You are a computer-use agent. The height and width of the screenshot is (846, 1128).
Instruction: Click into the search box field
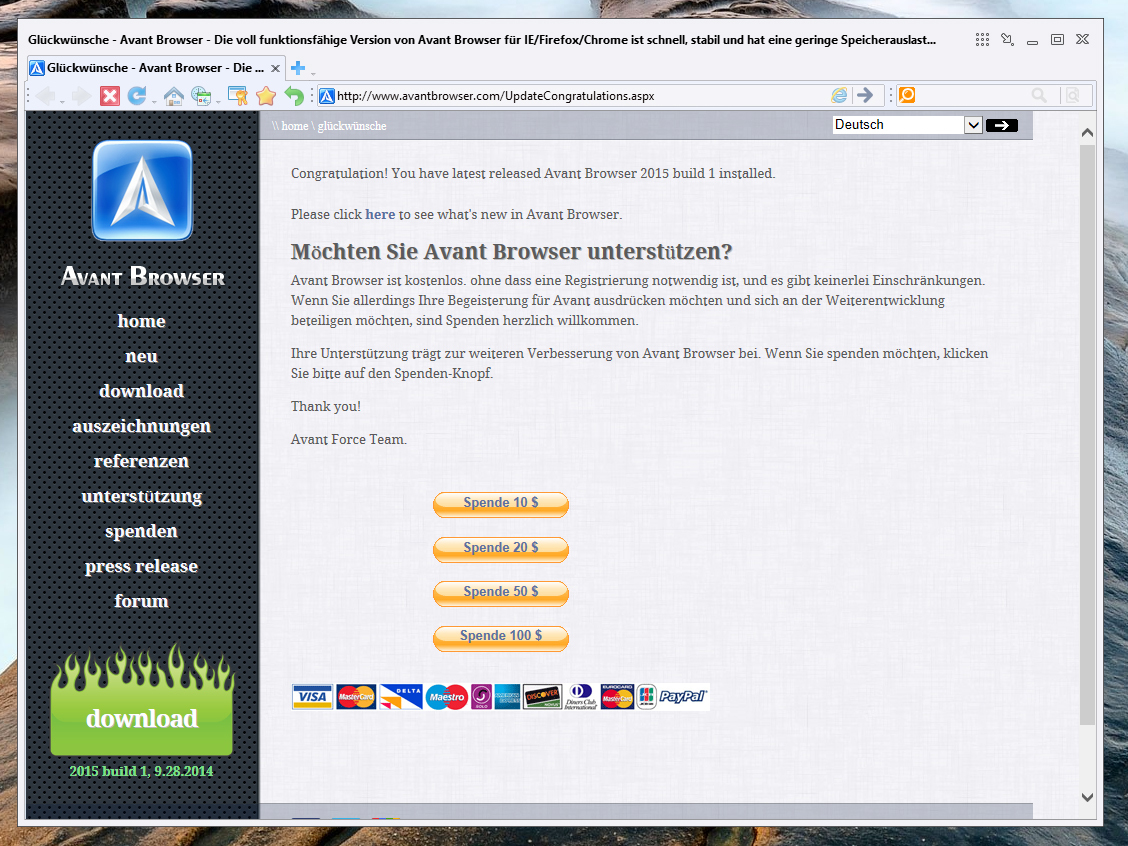[971, 95]
